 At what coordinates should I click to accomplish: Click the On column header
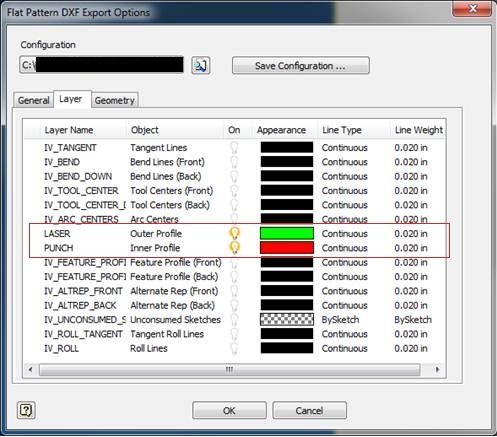point(237,130)
